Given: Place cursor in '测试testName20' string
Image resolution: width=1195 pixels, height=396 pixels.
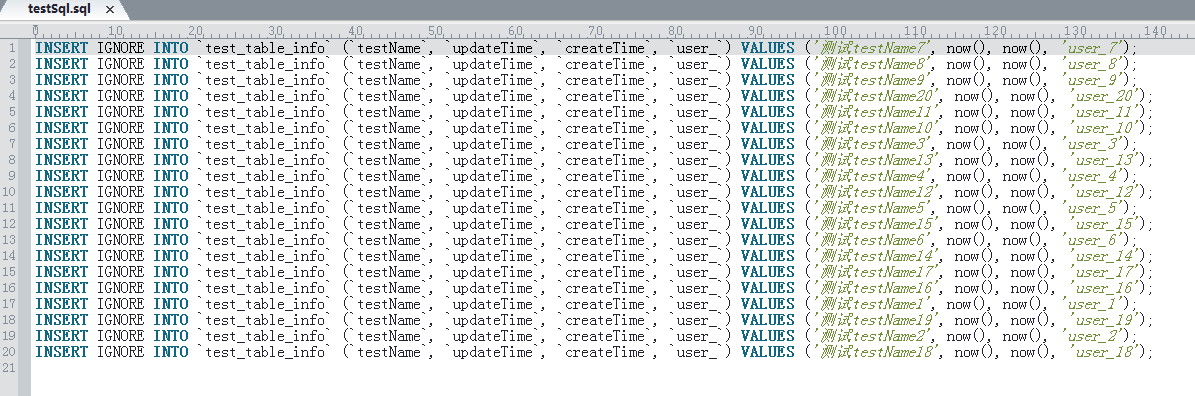Looking at the screenshot, I should (x=876, y=96).
